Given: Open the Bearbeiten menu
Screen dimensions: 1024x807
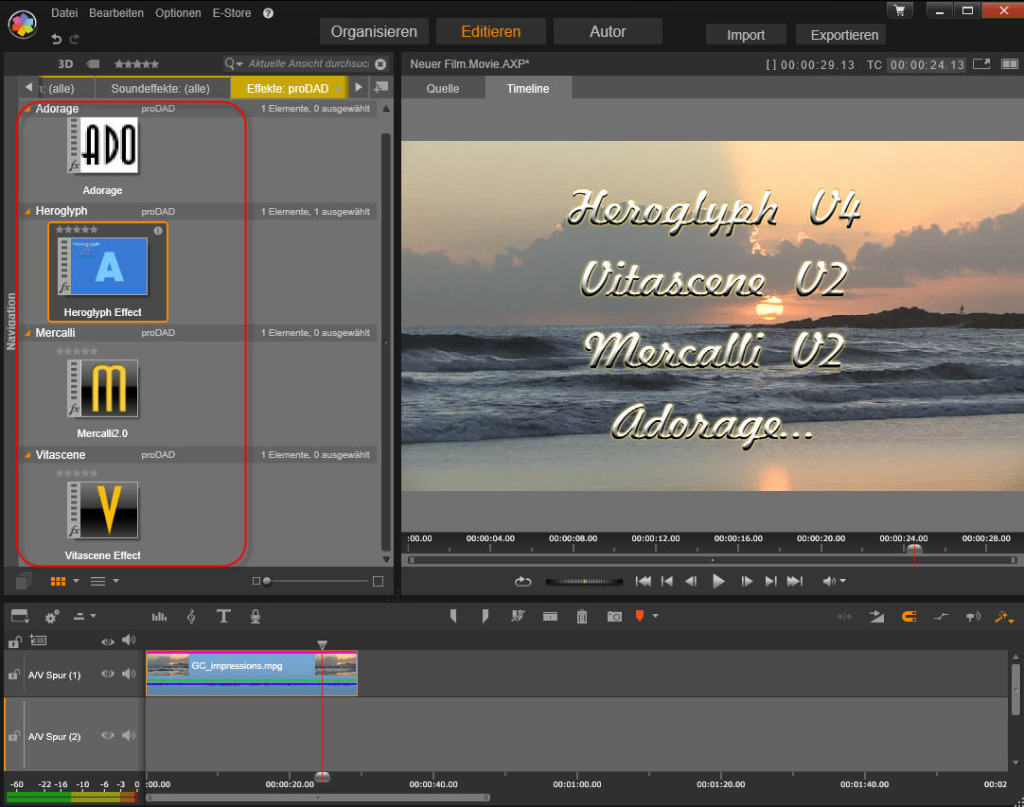Looking at the screenshot, I should (x=116, y=13).
